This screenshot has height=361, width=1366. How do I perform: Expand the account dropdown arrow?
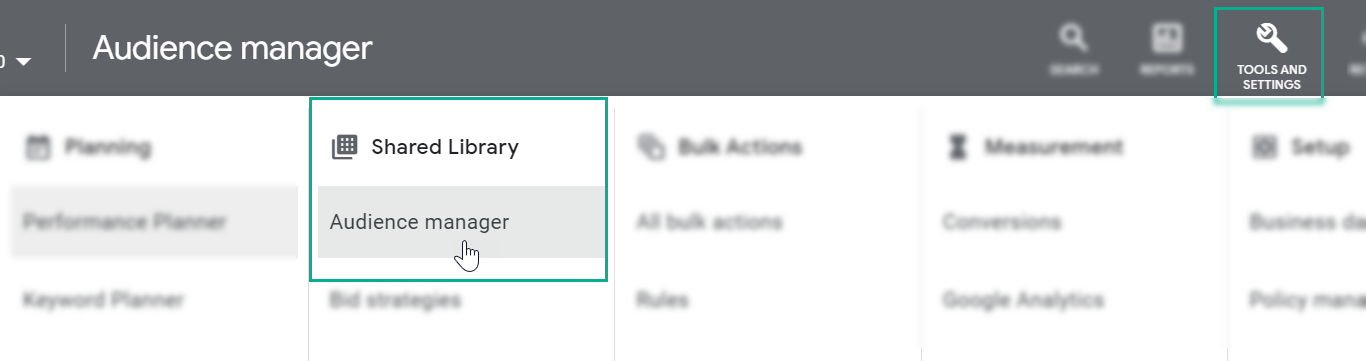tap(23, 62)
